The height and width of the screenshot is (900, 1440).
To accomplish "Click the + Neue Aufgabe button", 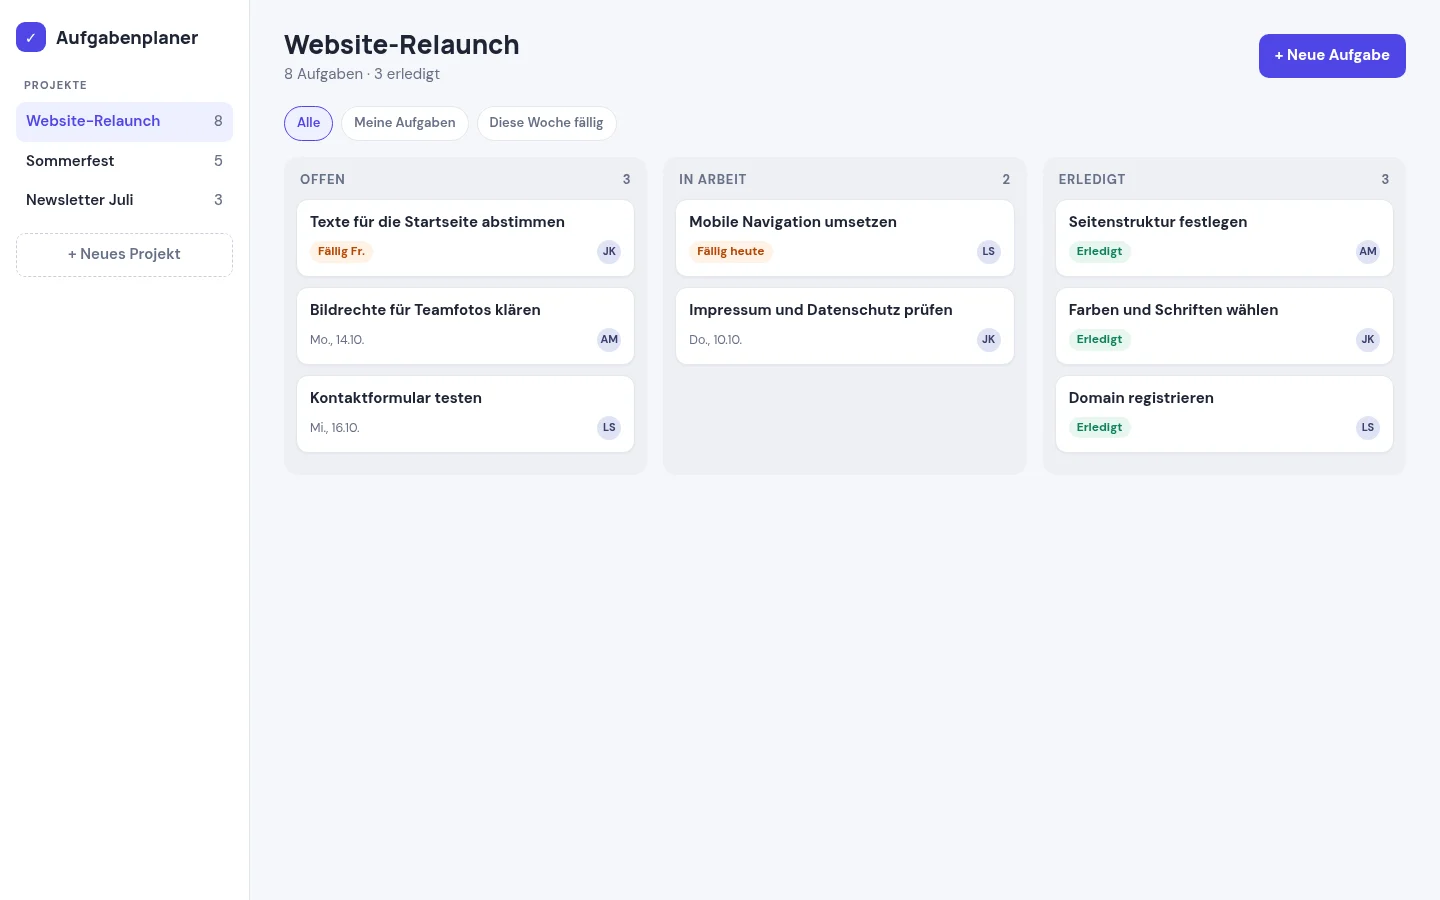I will point(1332,56).
